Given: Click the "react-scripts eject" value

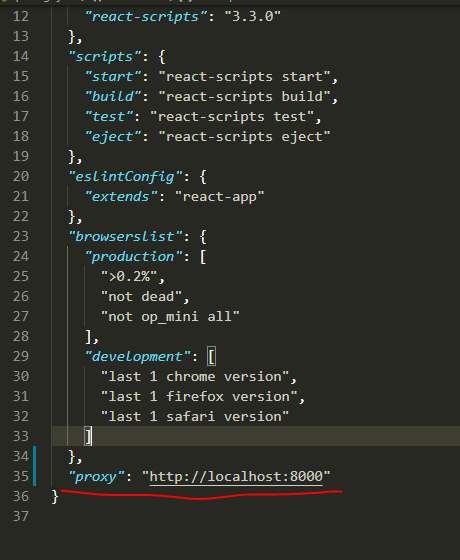Looking at the screenshot, I should 244,137.
